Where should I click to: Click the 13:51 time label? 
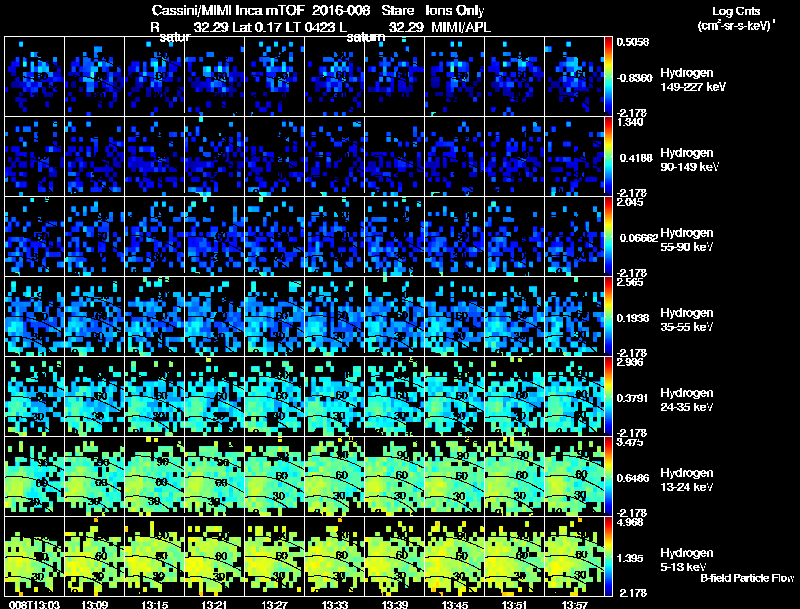(515, 604)
